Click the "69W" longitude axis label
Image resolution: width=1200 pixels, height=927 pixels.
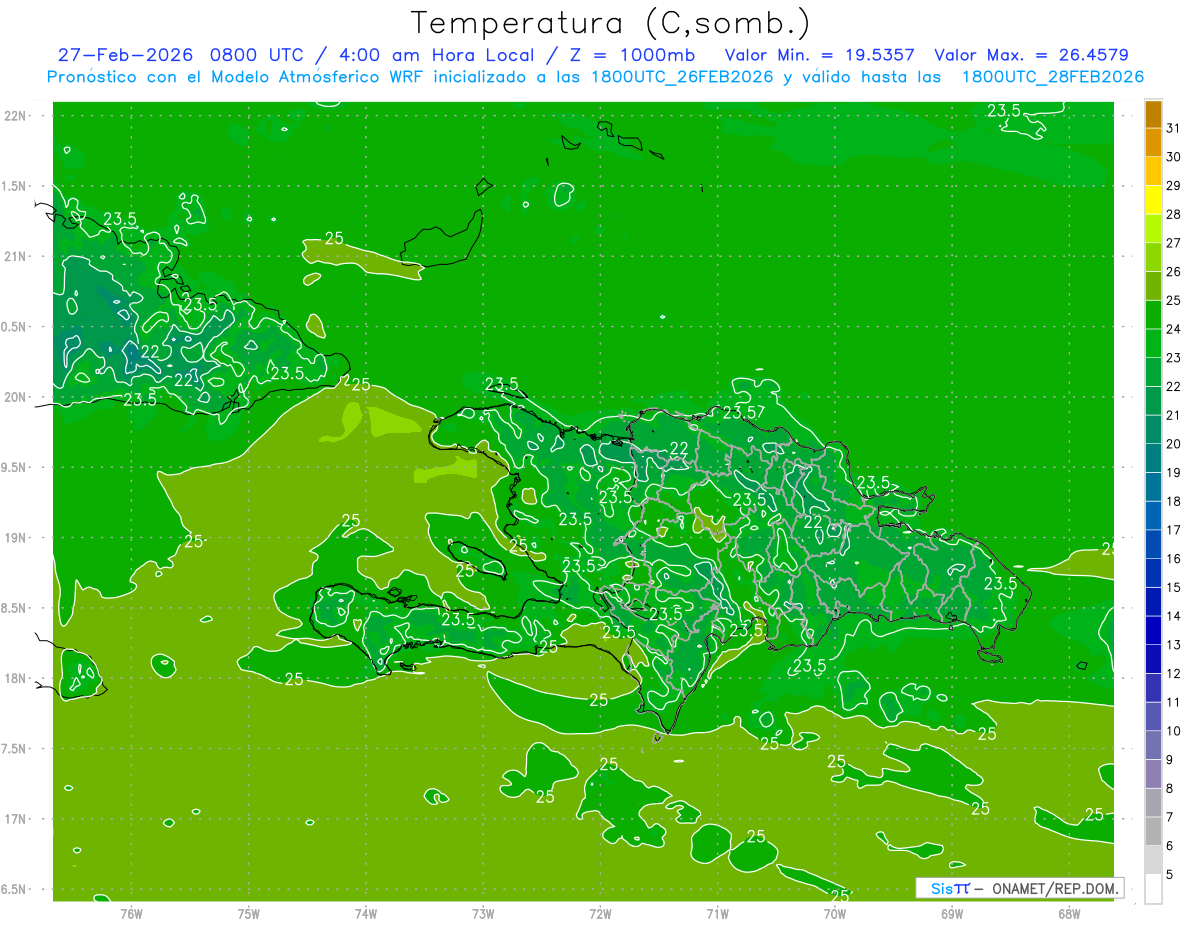[952, 913]
